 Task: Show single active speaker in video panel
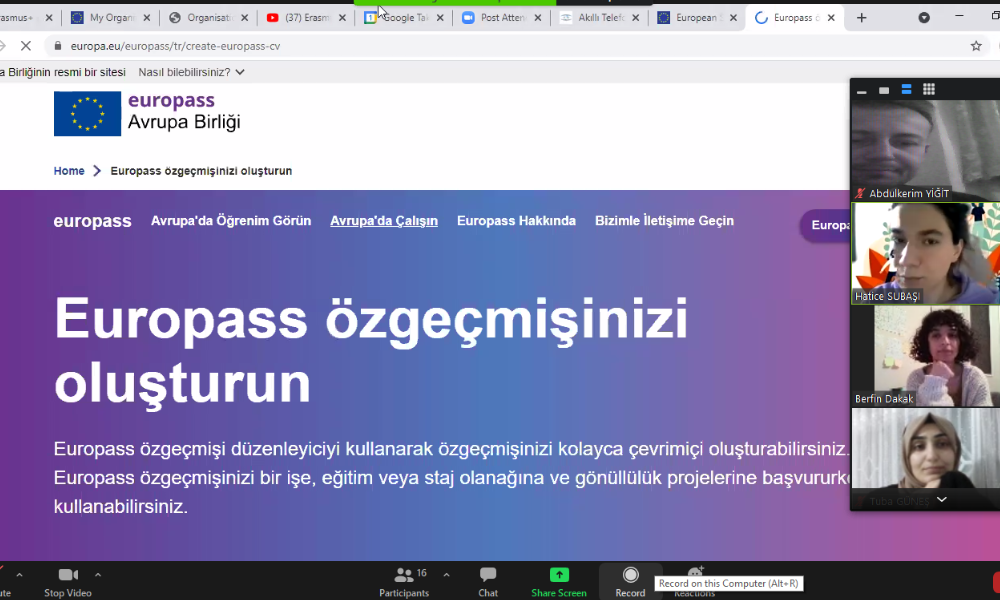coord(883,90)
